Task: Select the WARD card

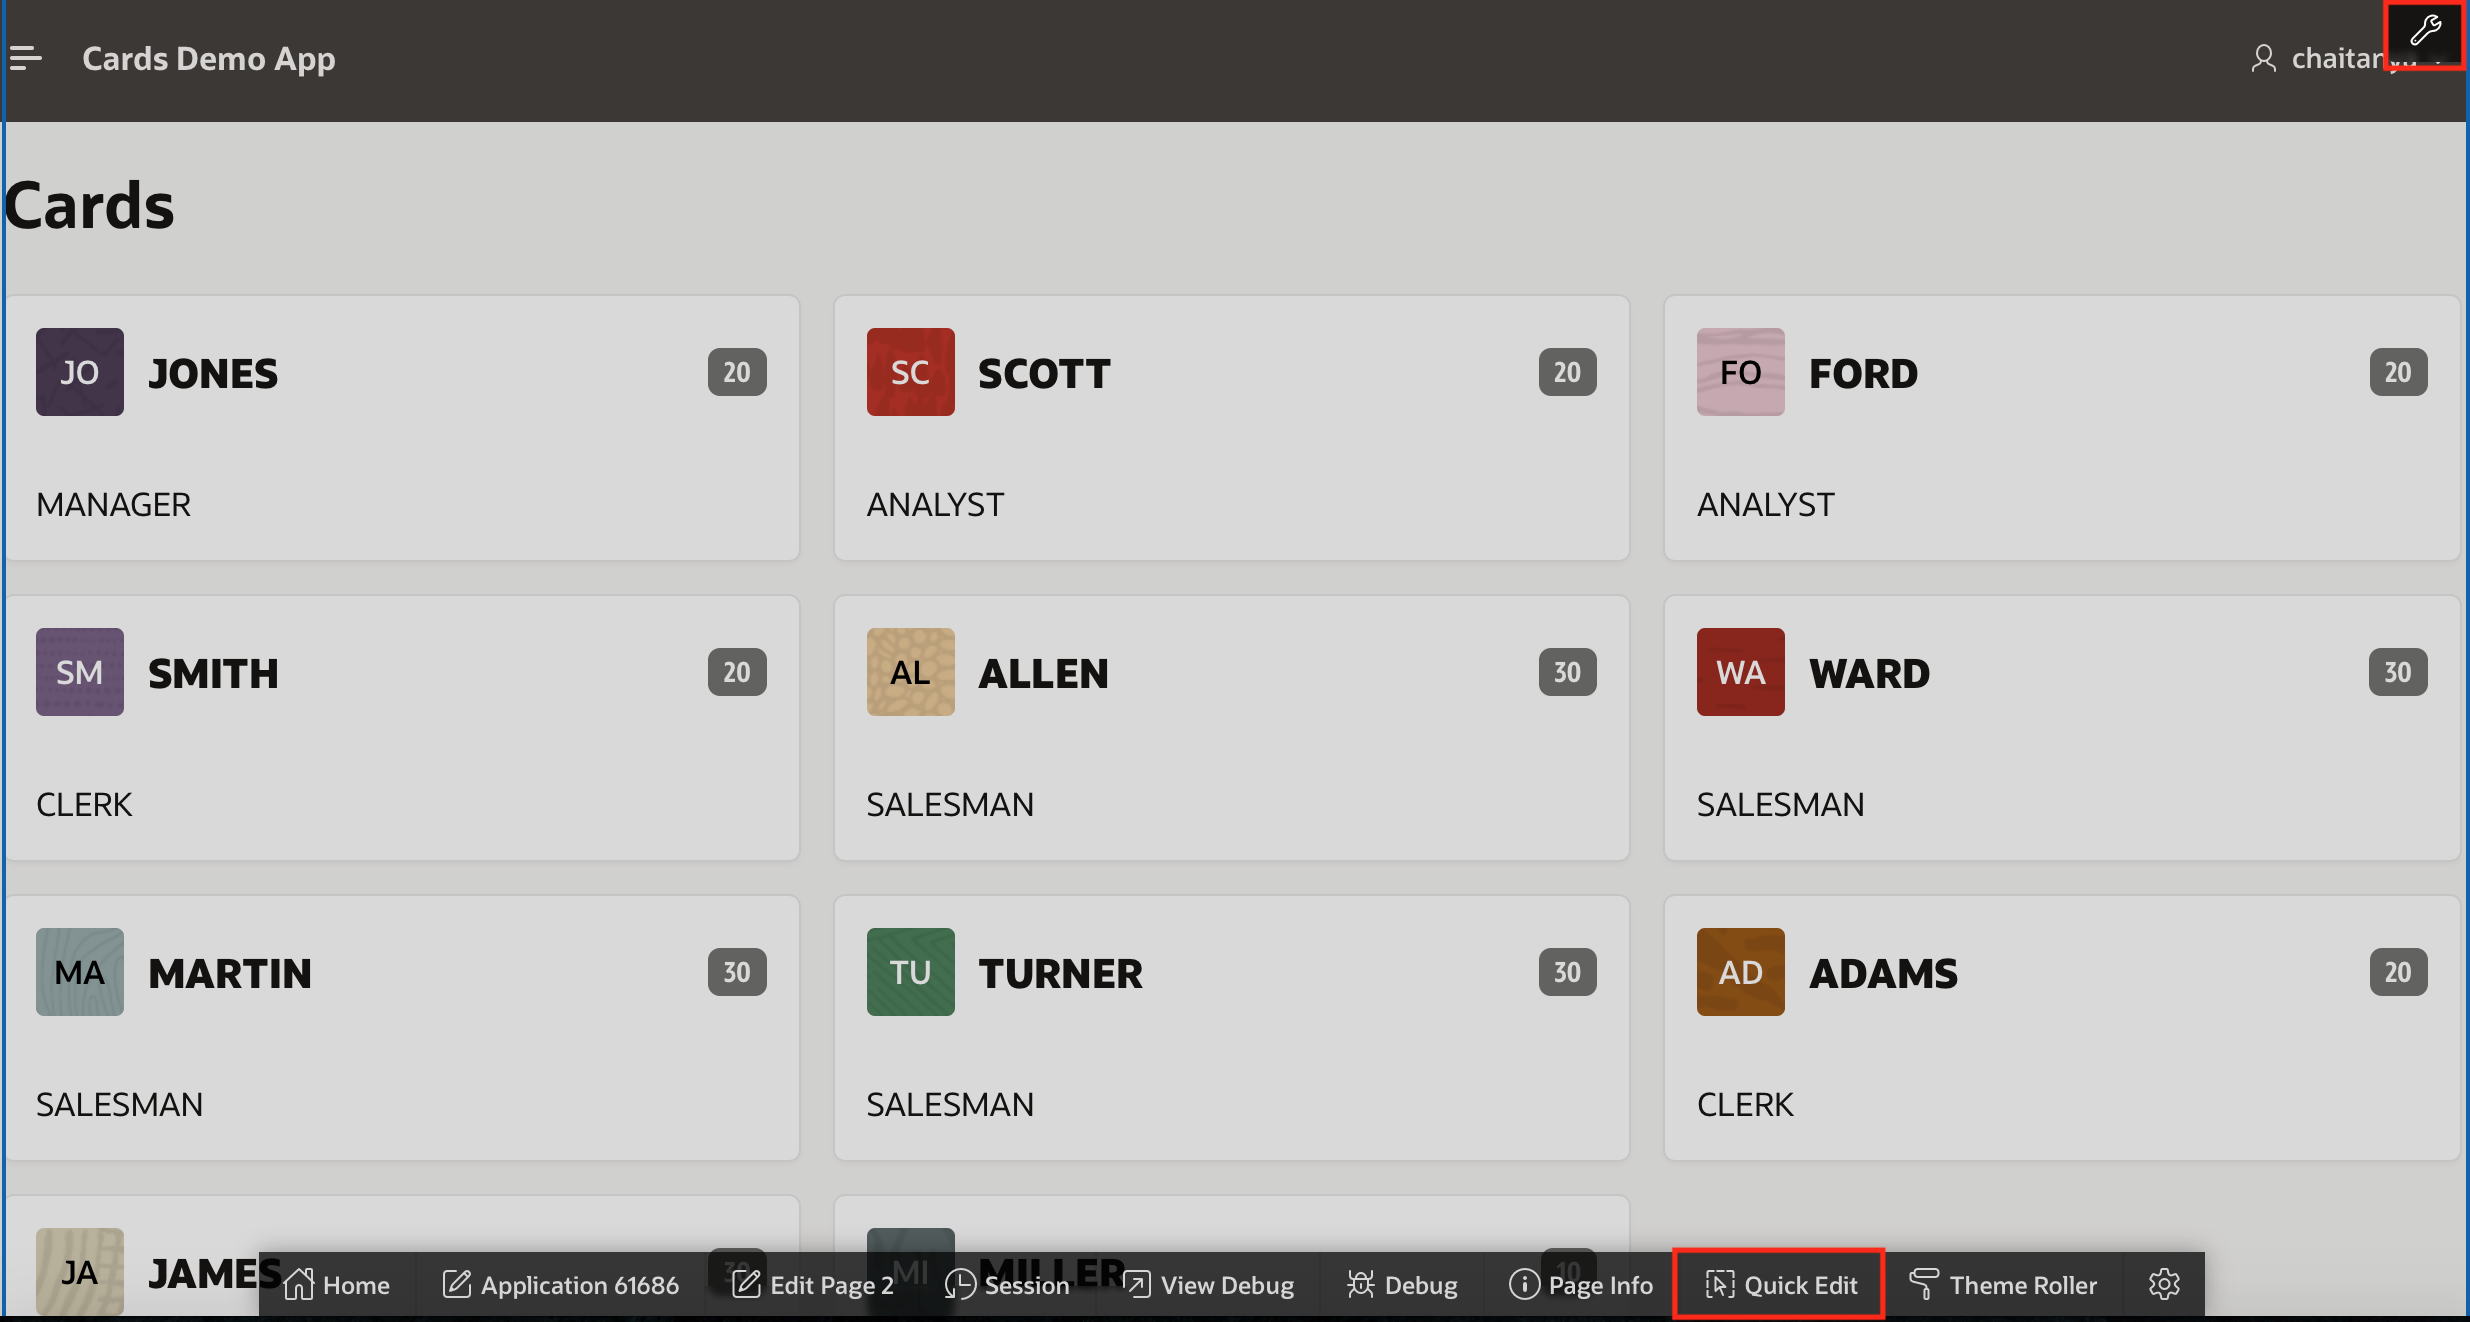Action: (x=2060, y=728)
